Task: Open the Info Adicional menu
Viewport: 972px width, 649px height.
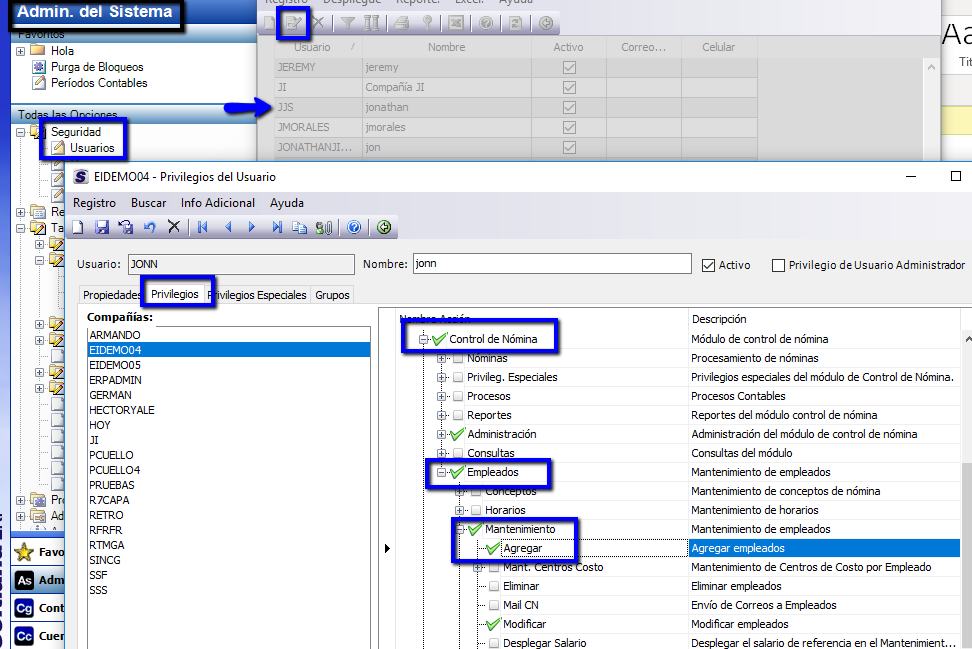Action: click(218, 203)
